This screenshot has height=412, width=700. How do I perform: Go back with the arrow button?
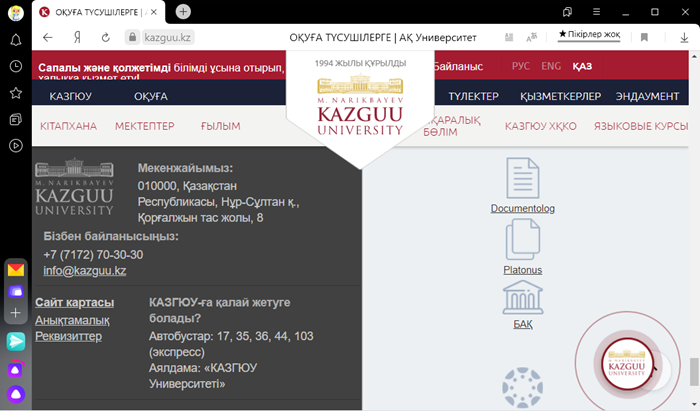tap(48, 37)
